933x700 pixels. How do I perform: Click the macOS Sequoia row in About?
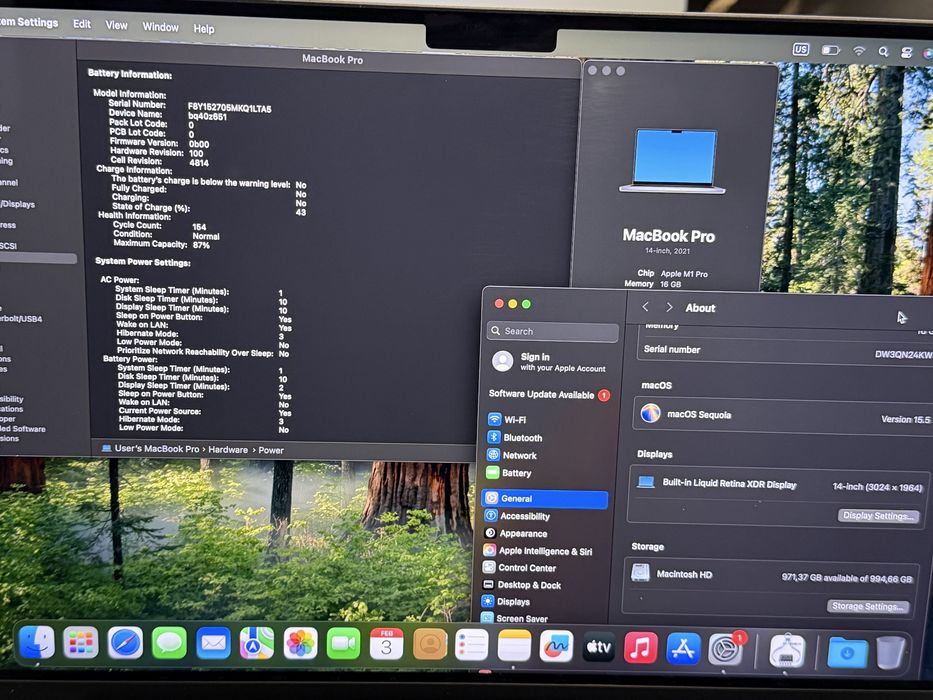[783, 415]
